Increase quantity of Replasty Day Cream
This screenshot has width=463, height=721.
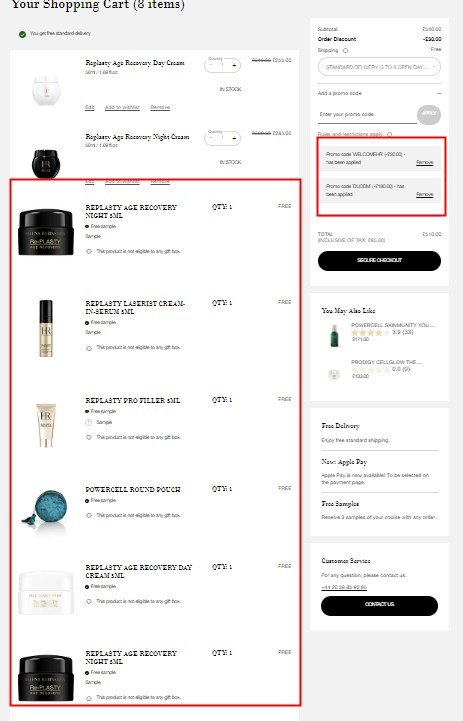[234, 65]
